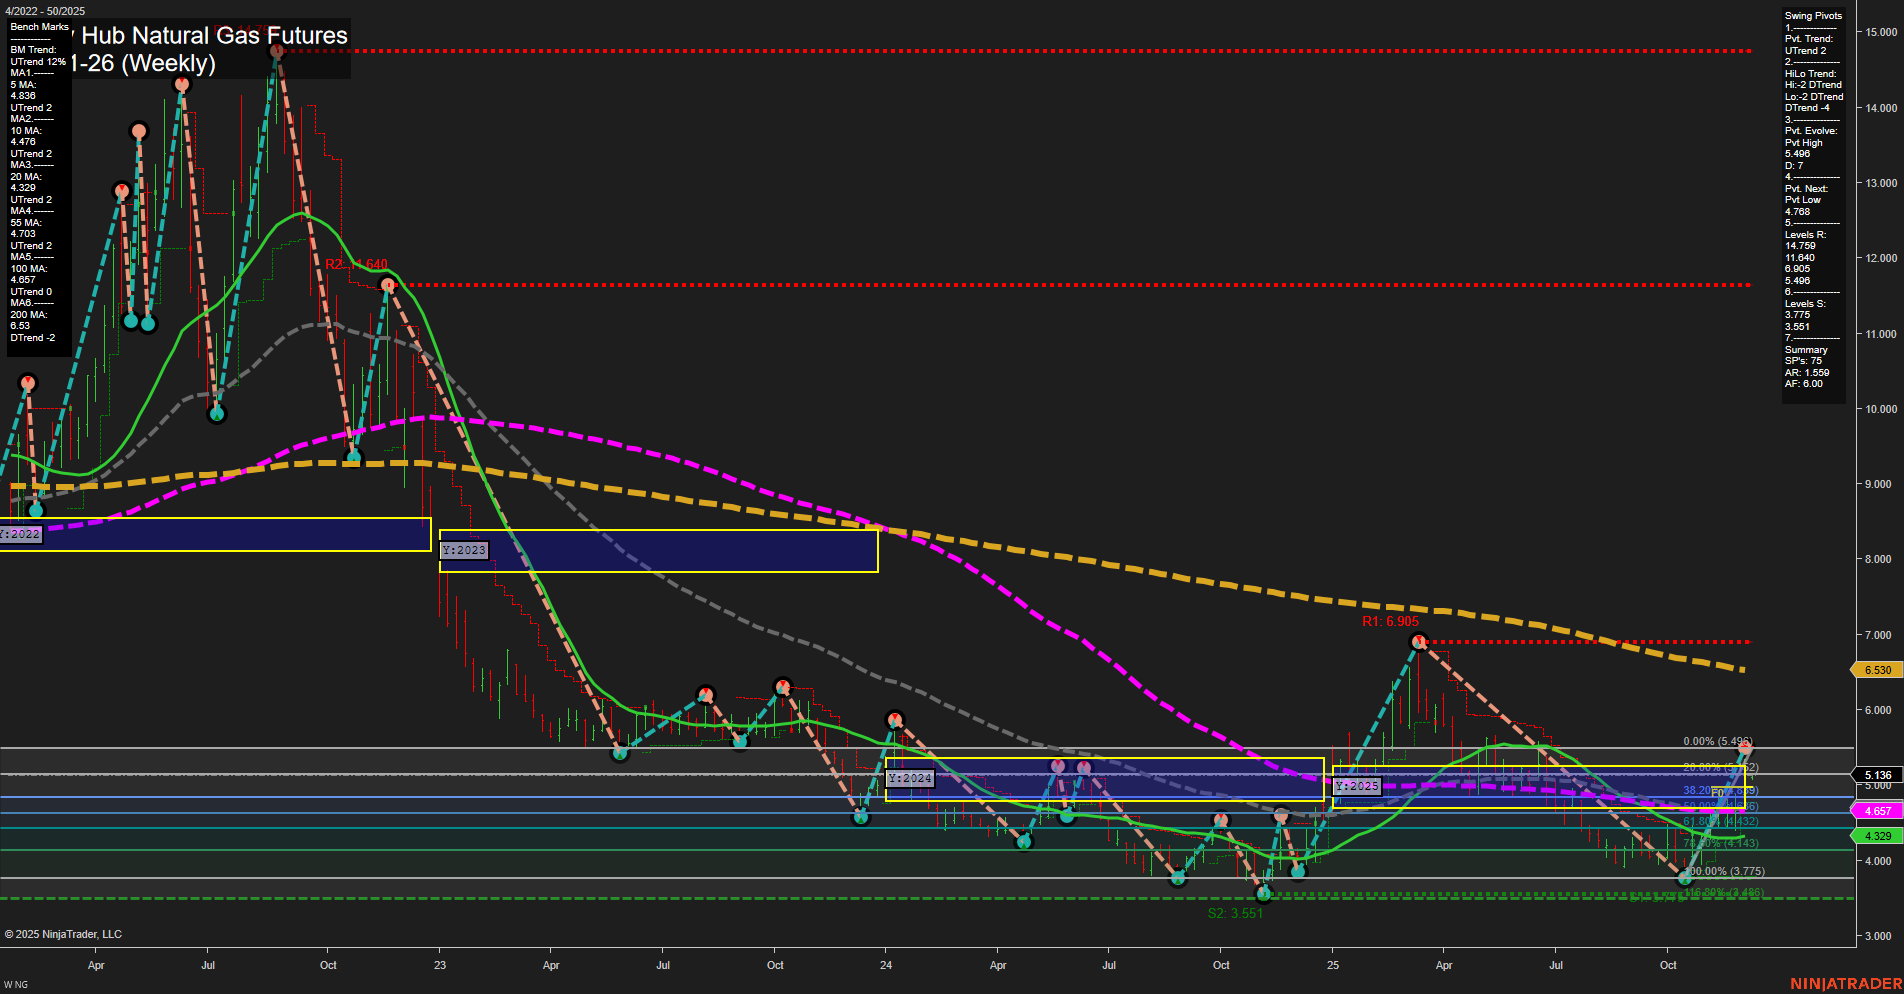Click the 5.136 price label on the right axis
Screen dimensions: 1904x994
pyautogui.click(x=1877, y=774)
